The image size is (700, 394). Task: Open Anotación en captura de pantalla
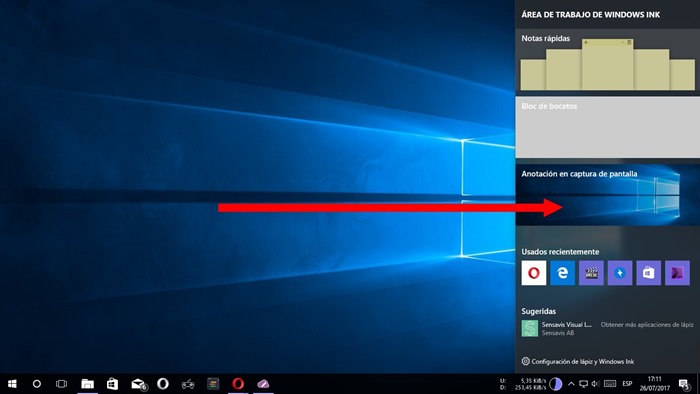[608, 195]
